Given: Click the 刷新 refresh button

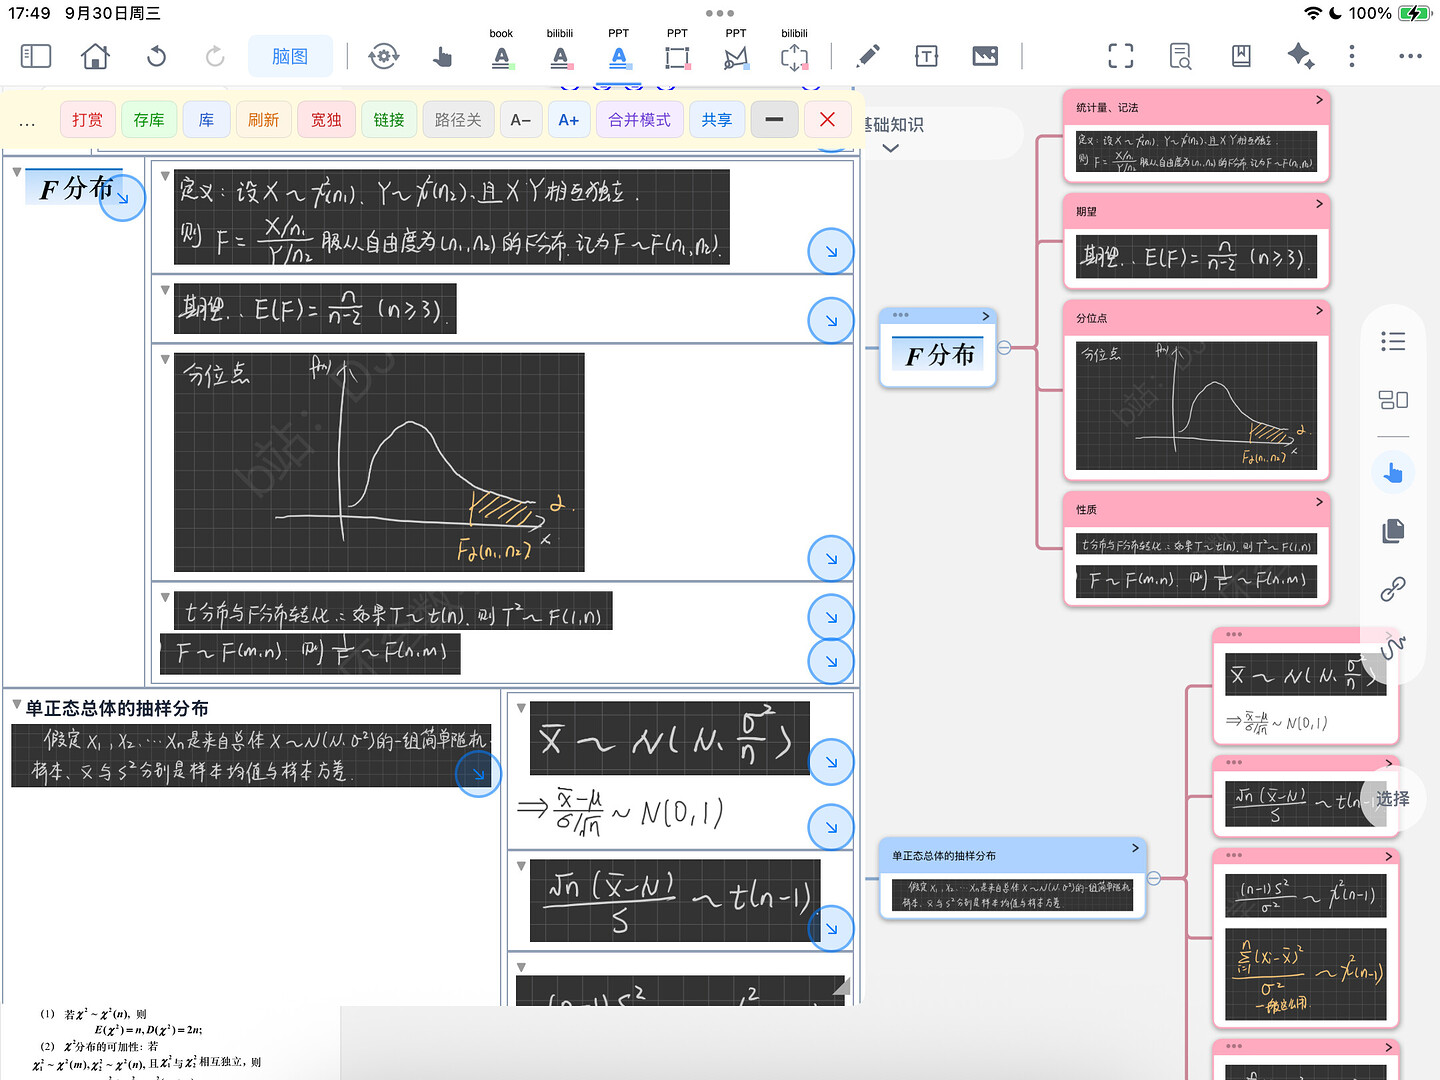Looking at the screenshot, I should 263,120.
